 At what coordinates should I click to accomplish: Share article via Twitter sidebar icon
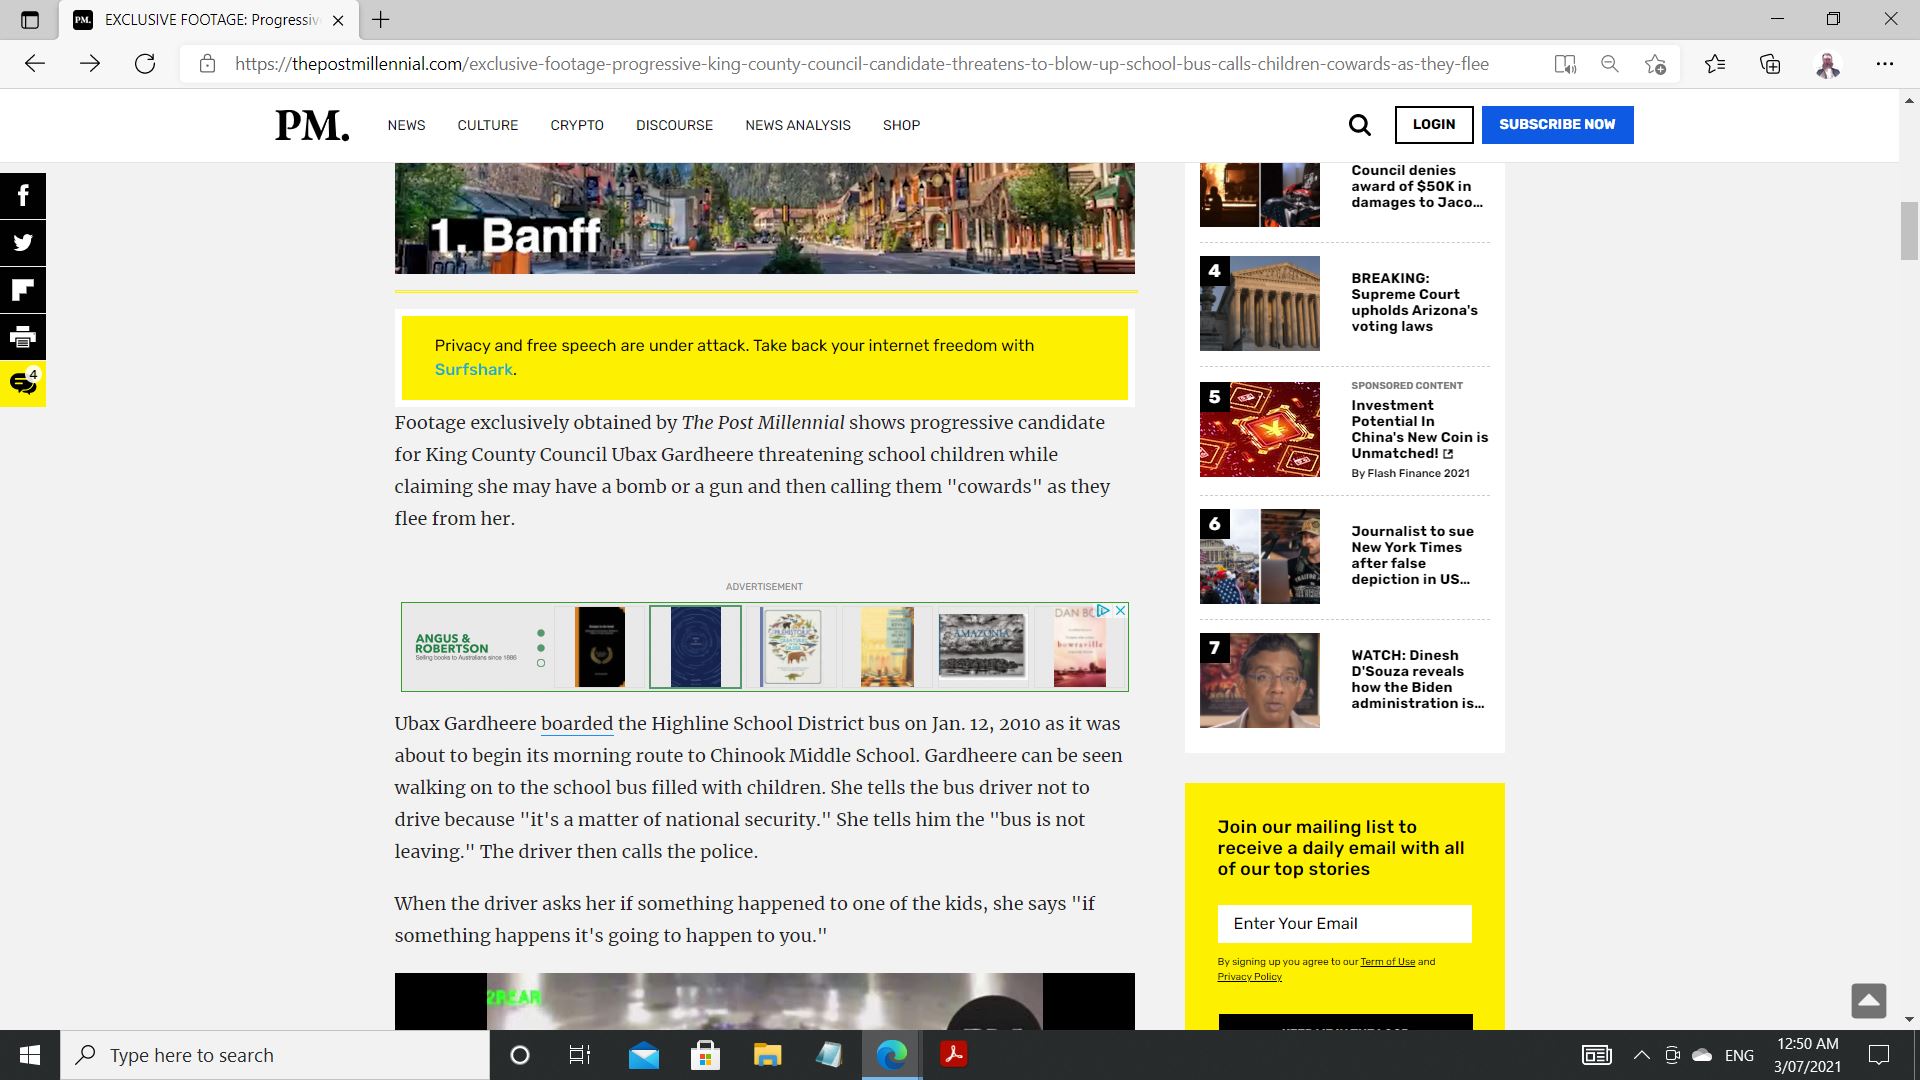click(x=23, y=243)
